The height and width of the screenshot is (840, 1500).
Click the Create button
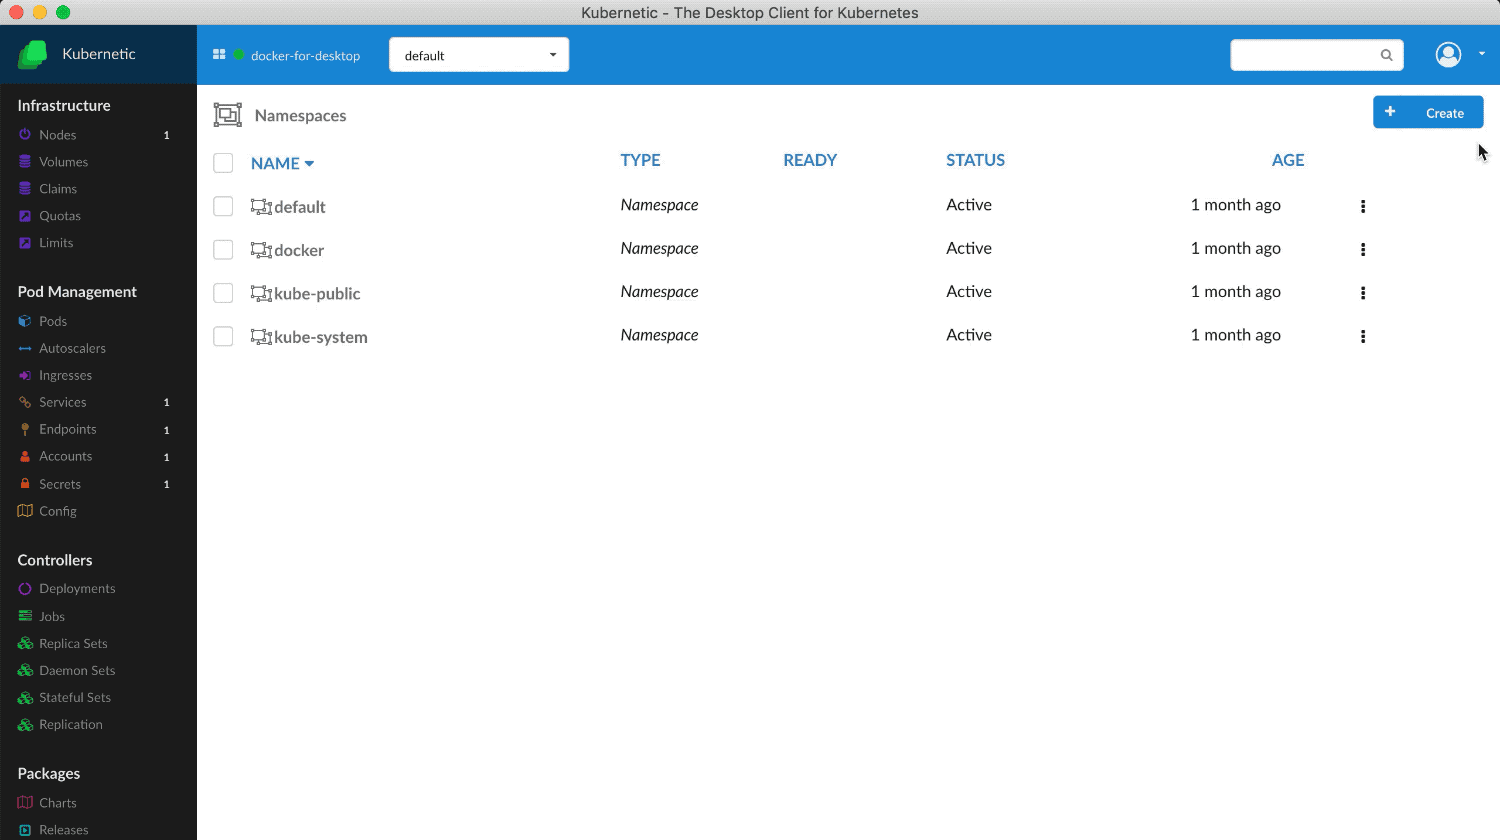[x=1428, y=112]
